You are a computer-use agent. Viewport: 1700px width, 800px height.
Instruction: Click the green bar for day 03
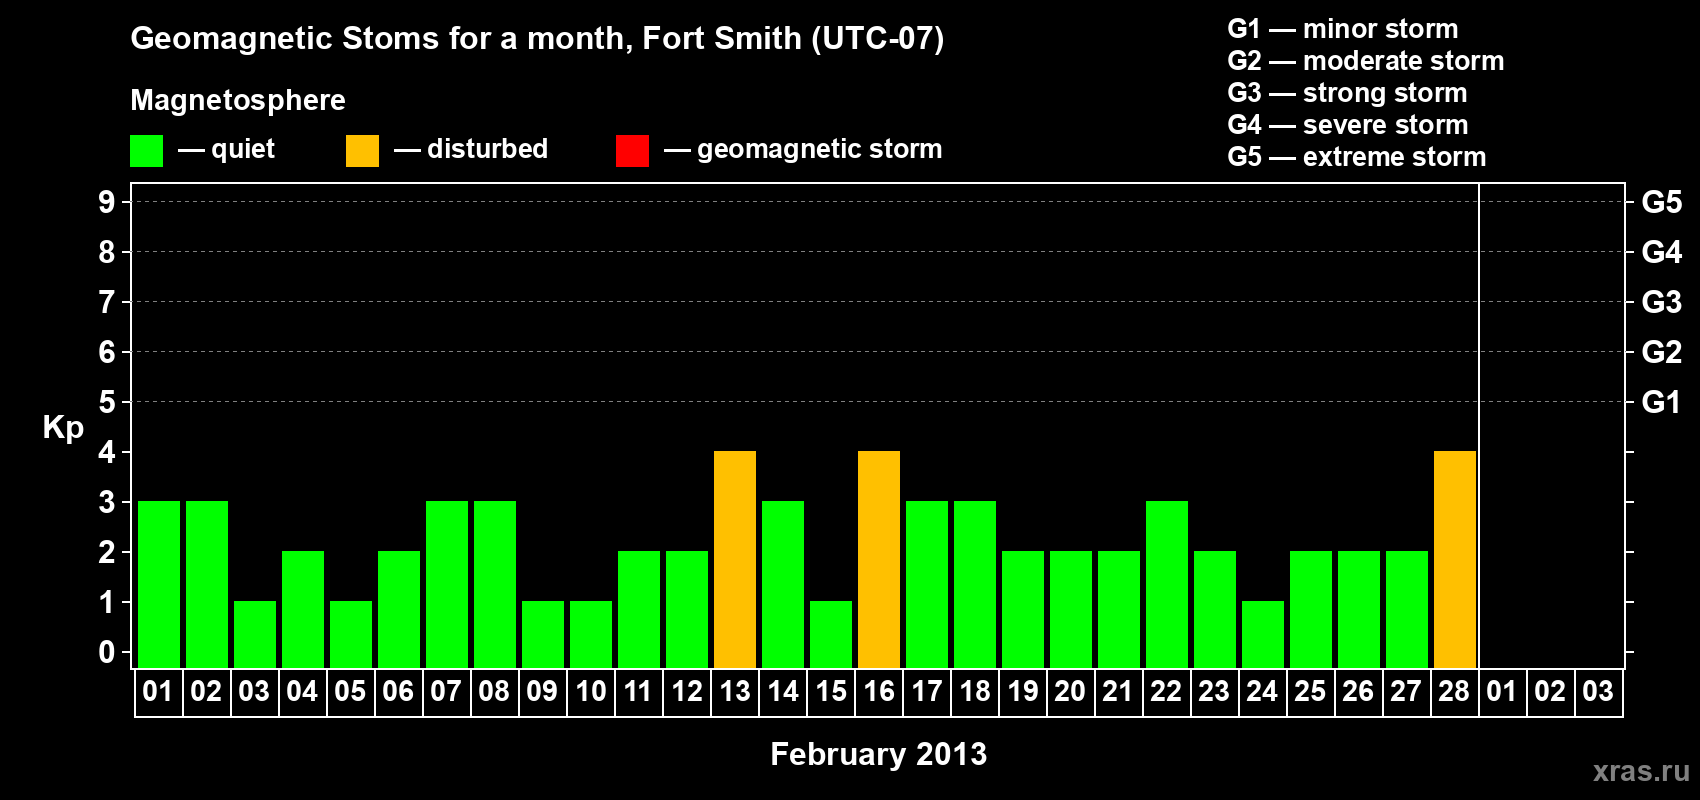point(255,635)
